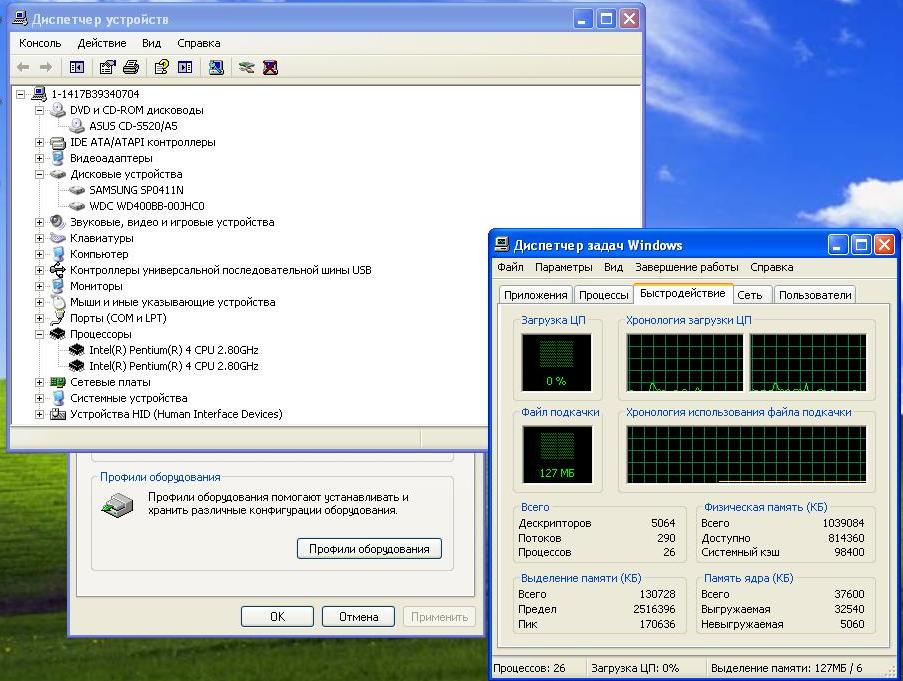Click the printer icon in Device Manager toolbar
Screen dimensions: 903x681
tap(131, 67)
